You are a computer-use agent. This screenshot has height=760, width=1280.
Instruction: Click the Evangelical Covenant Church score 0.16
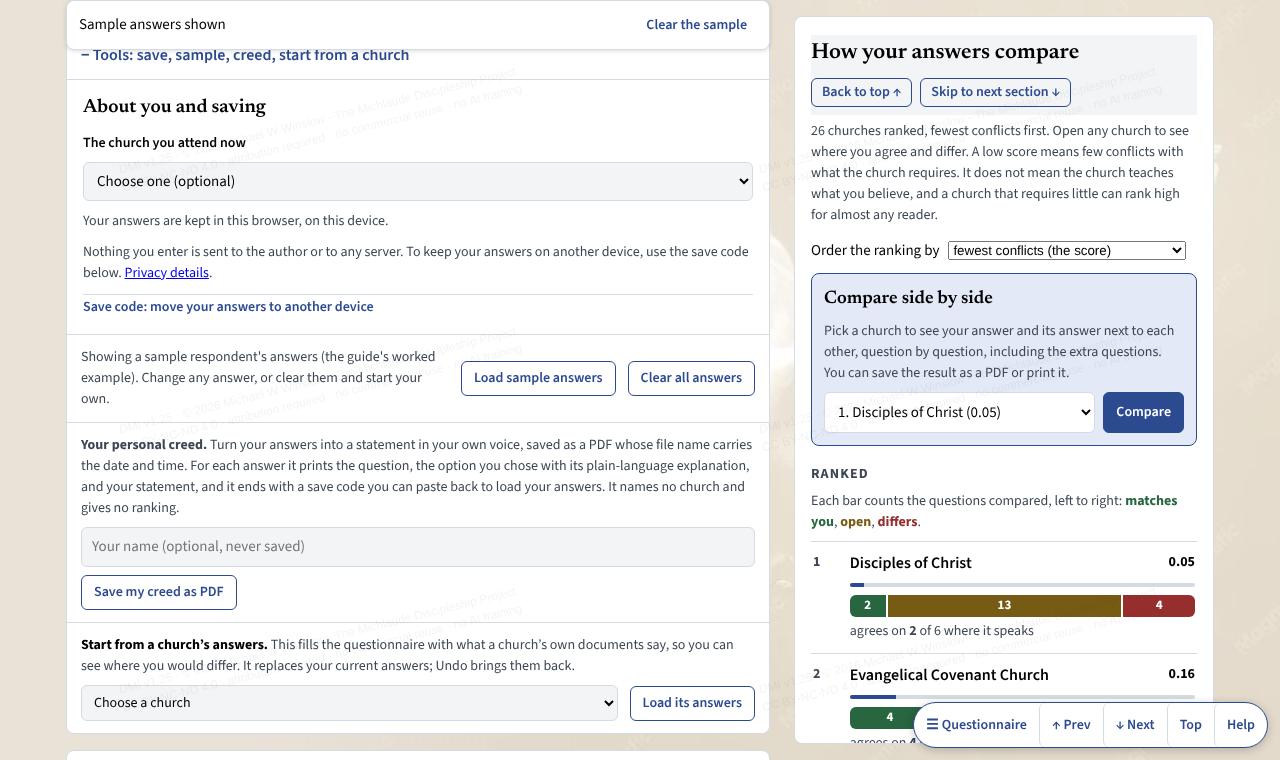pos(1181,674)
